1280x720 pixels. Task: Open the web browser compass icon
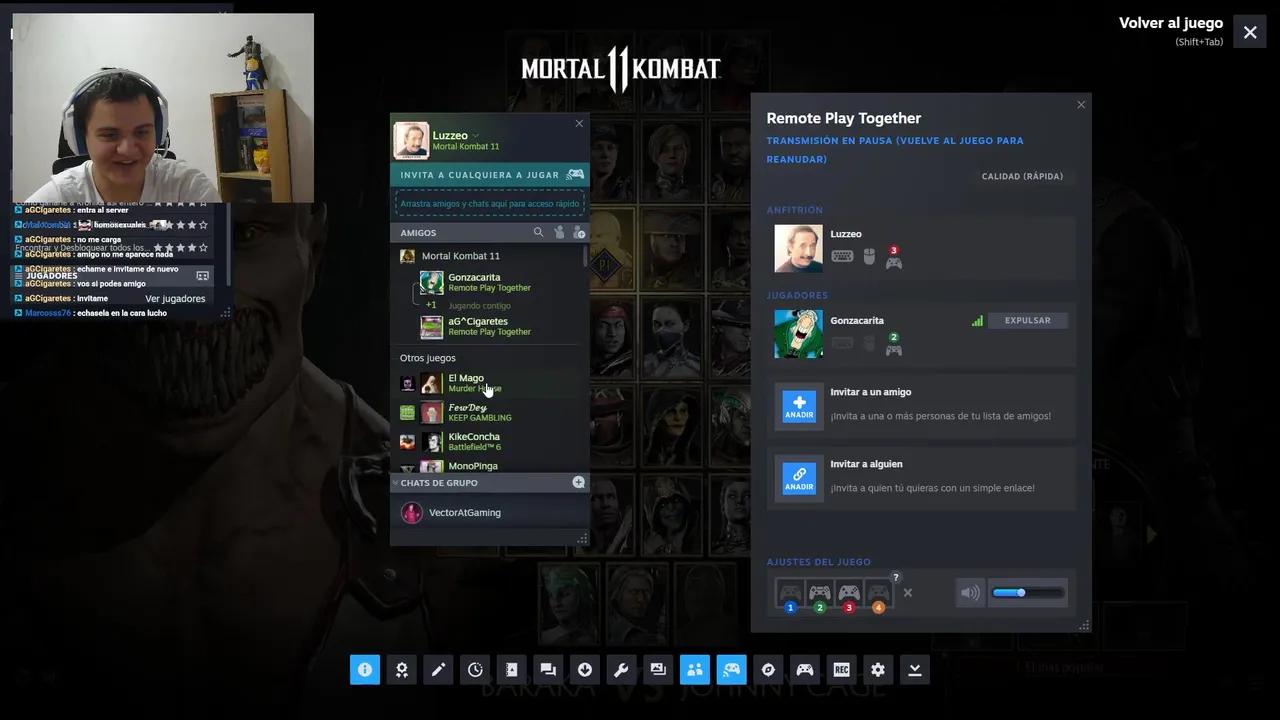point(768,670)
